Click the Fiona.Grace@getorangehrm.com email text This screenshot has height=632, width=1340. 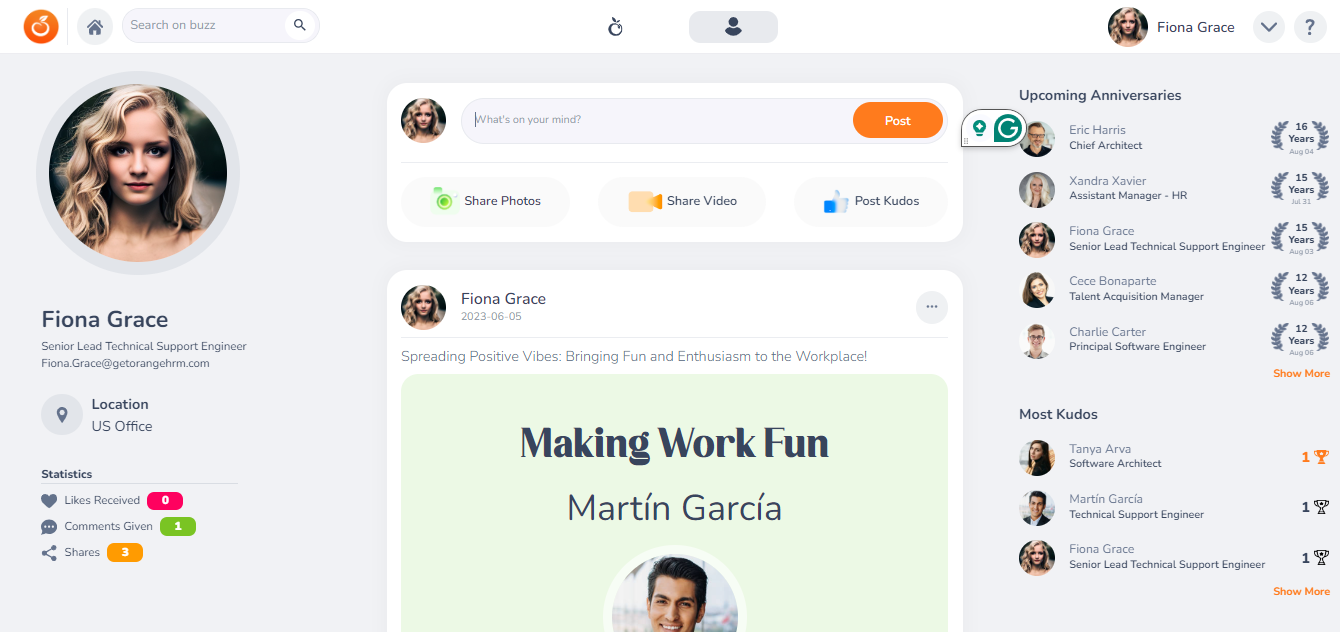[x=125, y=363]
